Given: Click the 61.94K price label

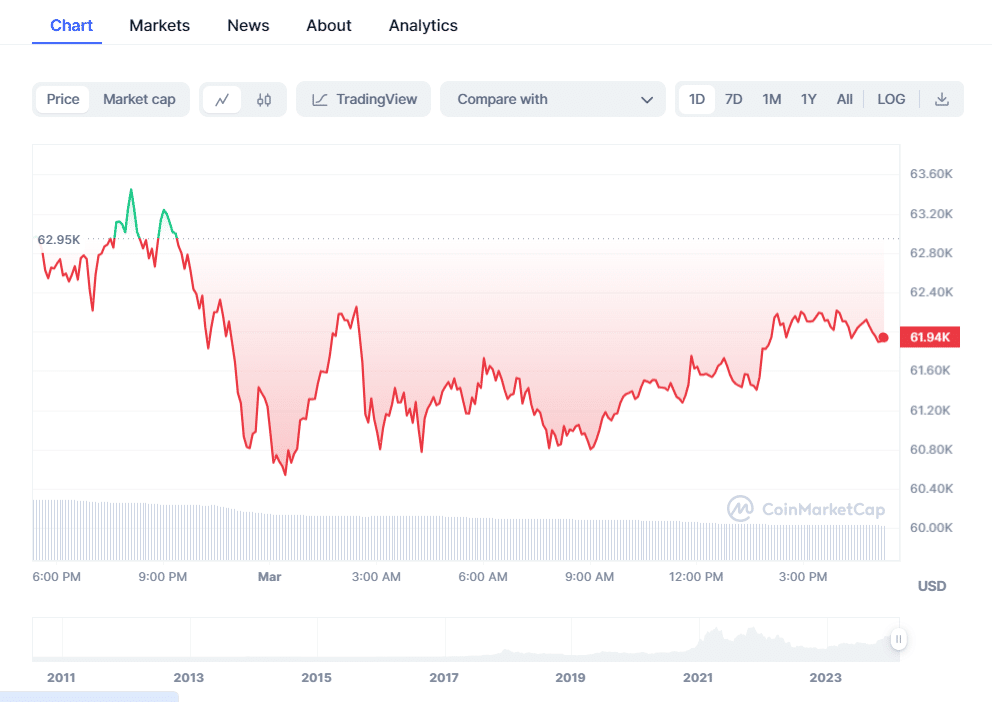Looking at the screenshot, I should pos(931,338).
